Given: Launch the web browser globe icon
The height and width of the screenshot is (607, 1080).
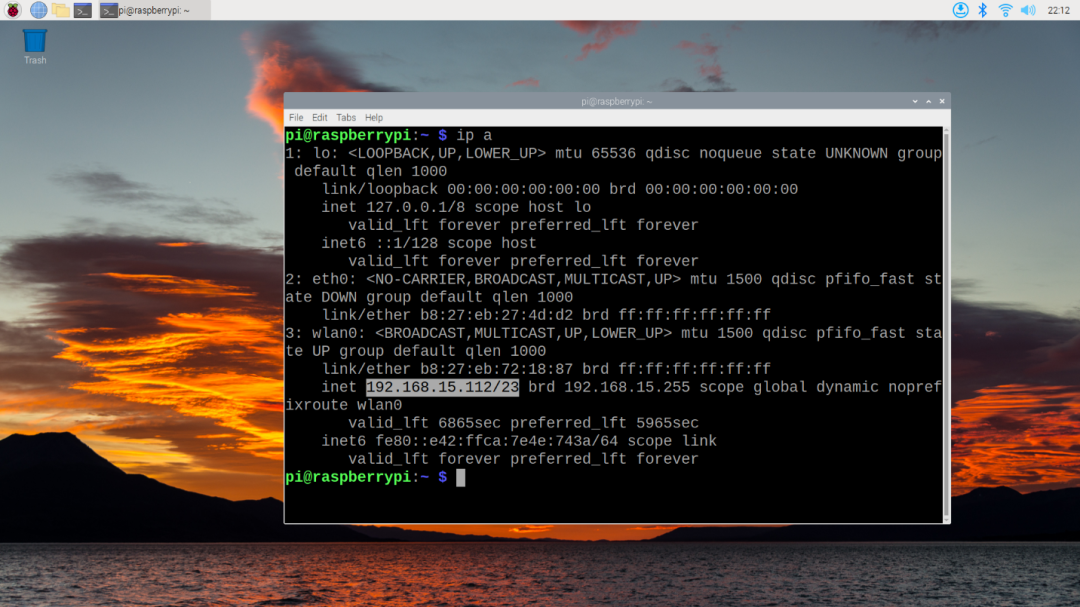Looking at the screenshot, I should tap(38, 10).
